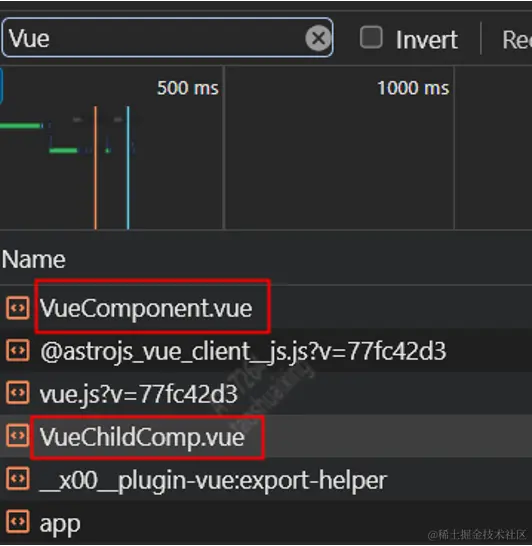Open the VueChildComp.vue request row
The image size is (532, 546).
[266, 436]
